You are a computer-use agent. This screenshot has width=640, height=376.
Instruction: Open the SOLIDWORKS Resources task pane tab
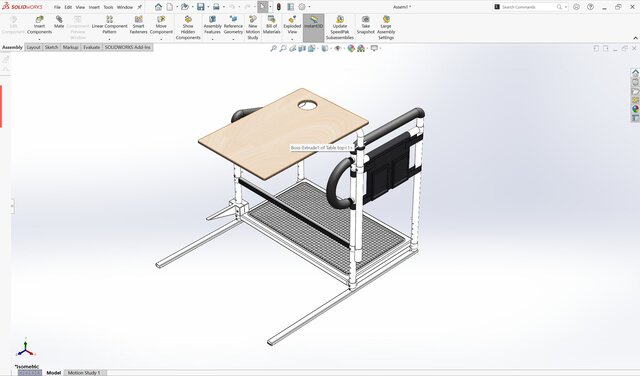coord(636,73)
